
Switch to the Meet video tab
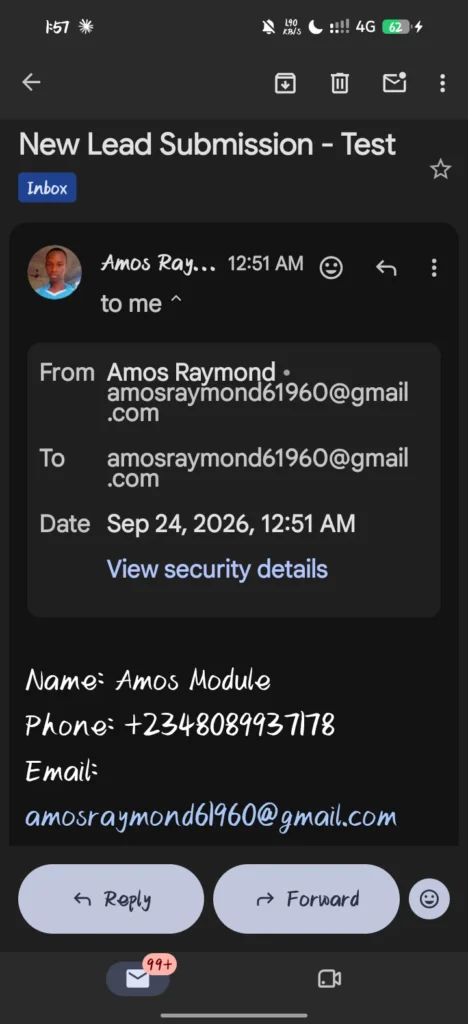329,978
